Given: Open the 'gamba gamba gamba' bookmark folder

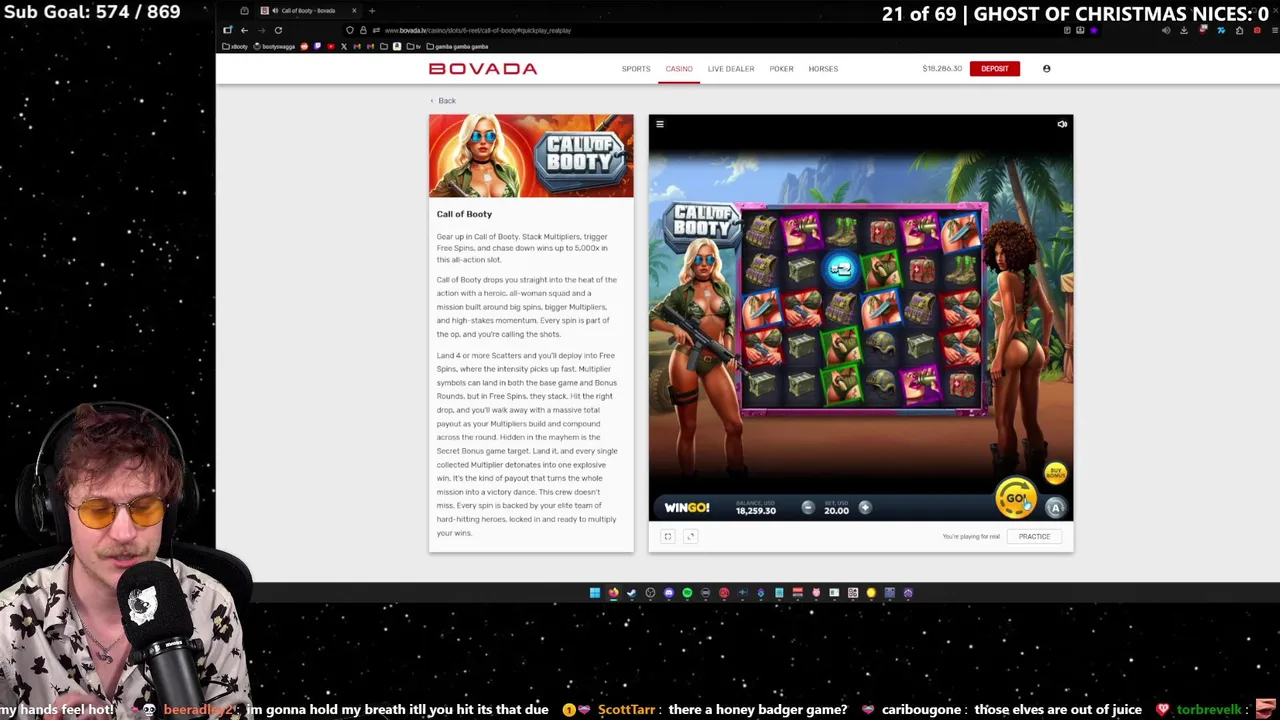Looking at the screenshot, I should tap(458, 46).
